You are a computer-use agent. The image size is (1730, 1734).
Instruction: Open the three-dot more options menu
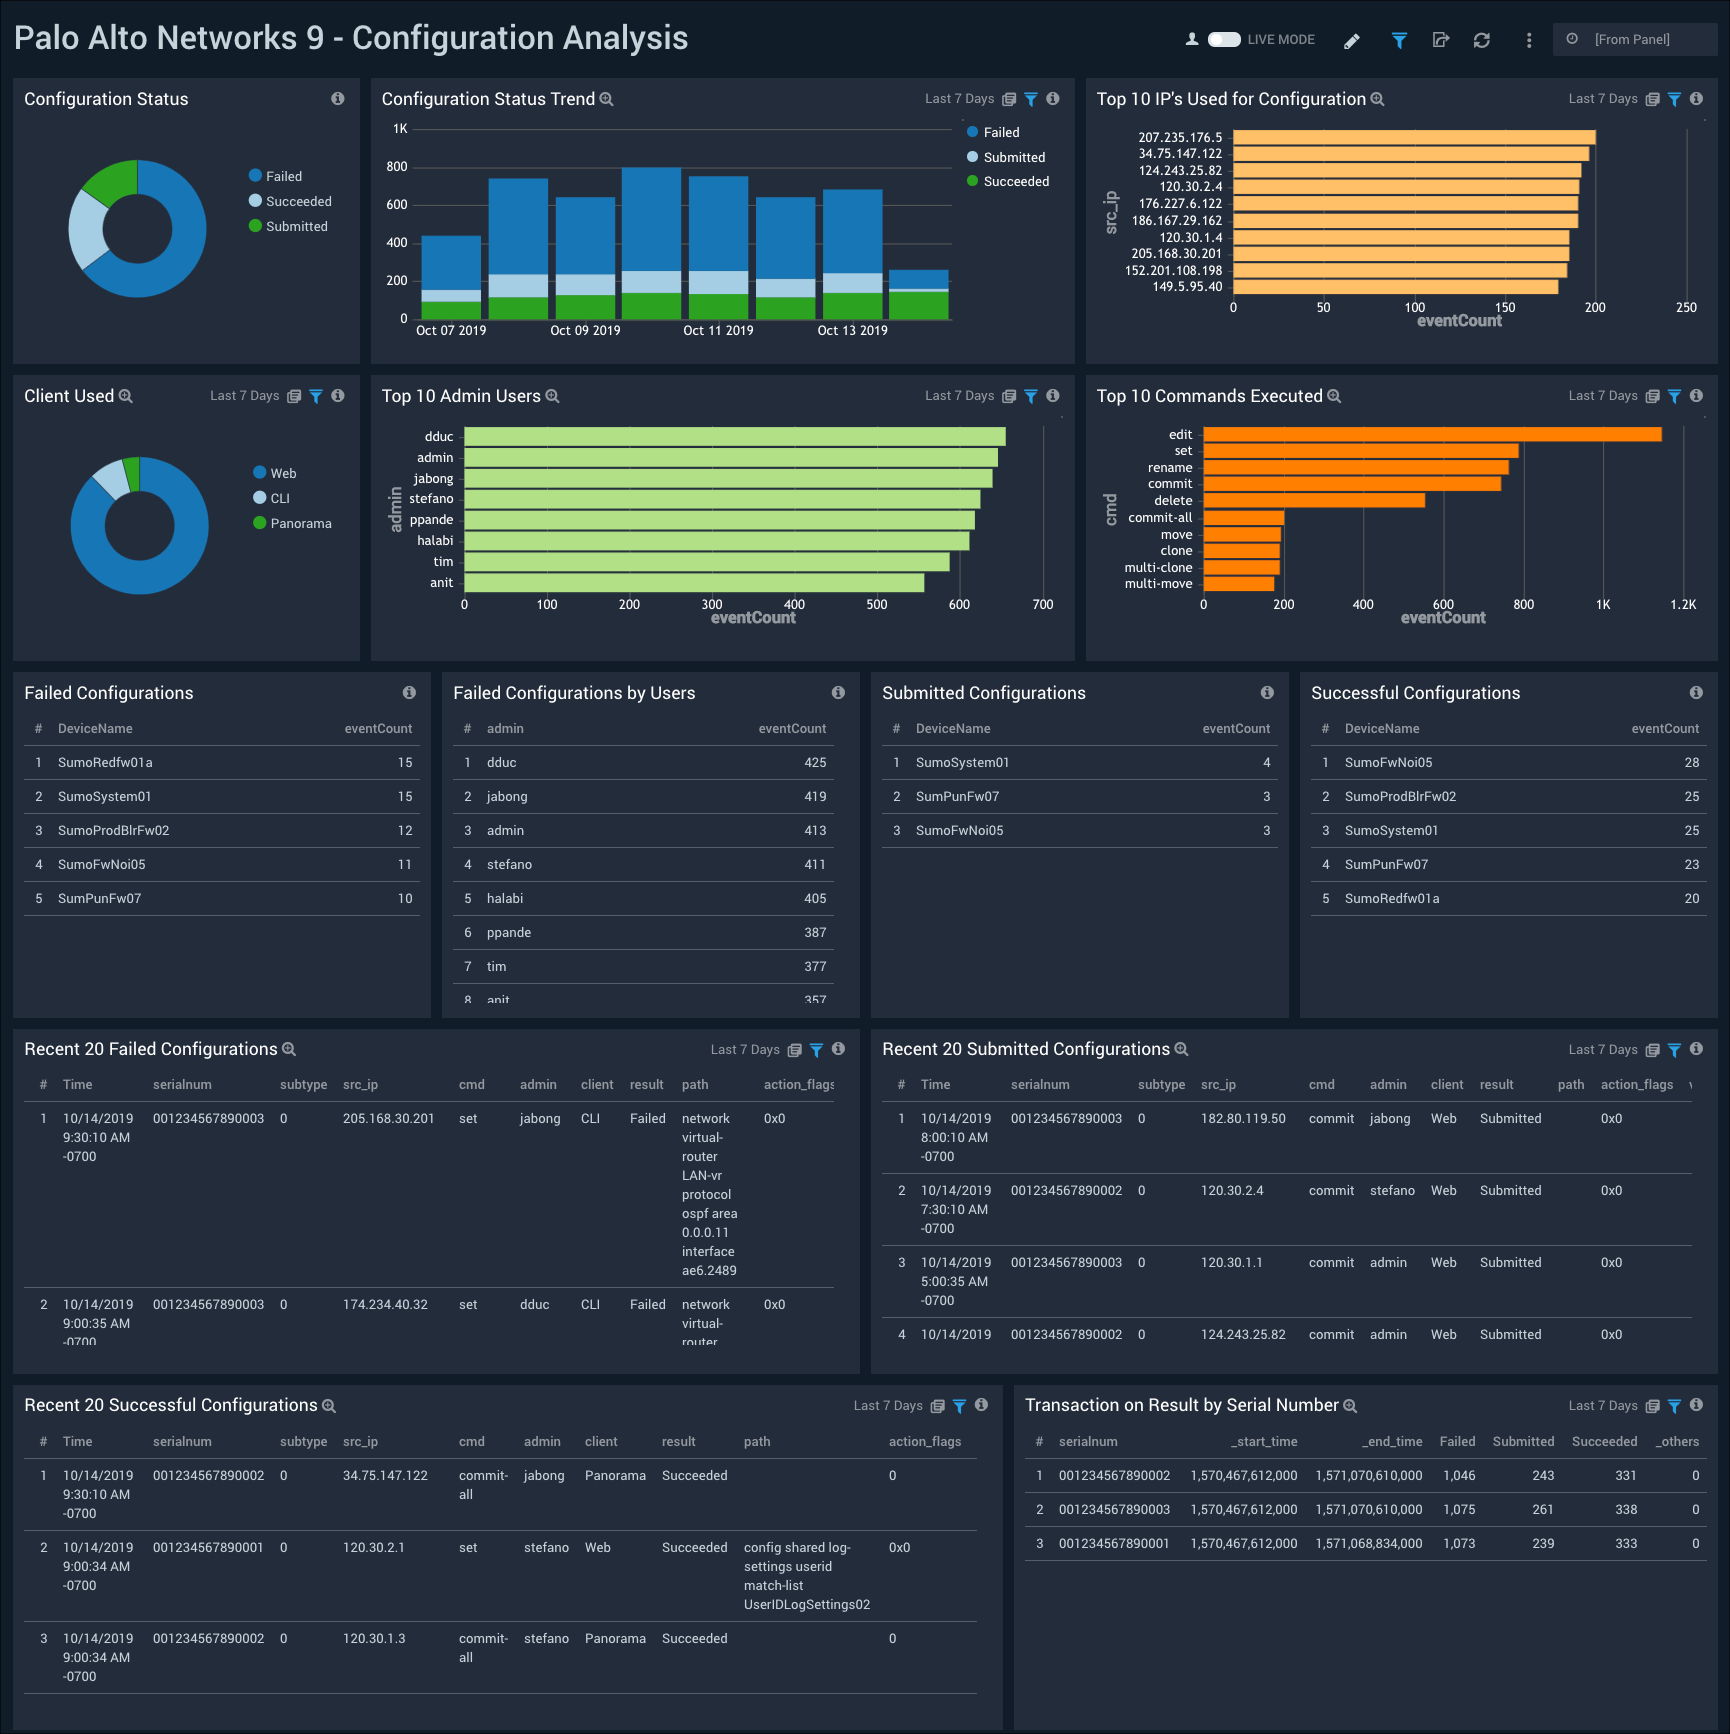click(1527, 41)
